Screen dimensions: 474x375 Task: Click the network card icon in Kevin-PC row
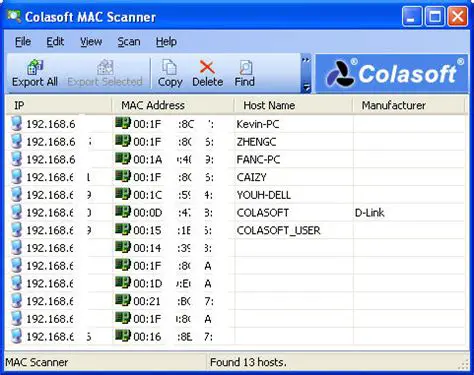point(123,123)
